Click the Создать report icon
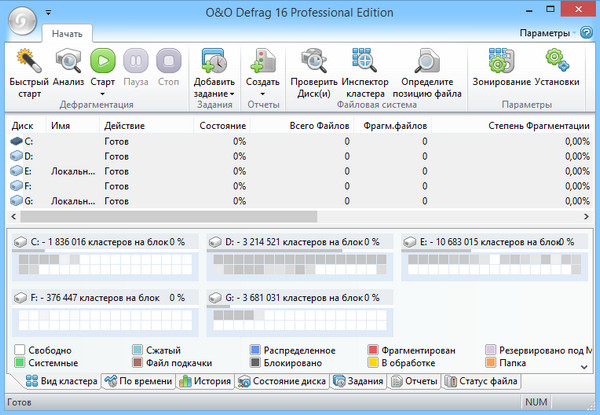 (x=263, y=60)
